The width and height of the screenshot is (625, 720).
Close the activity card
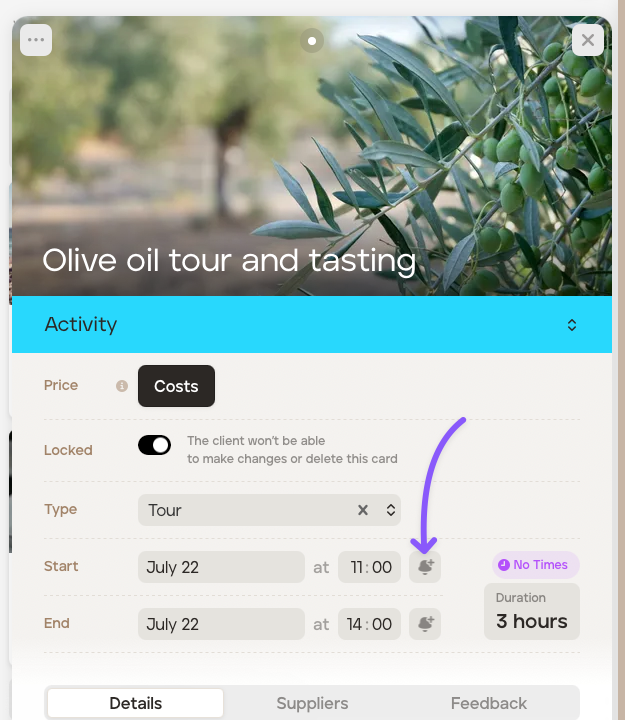(587, 40)
